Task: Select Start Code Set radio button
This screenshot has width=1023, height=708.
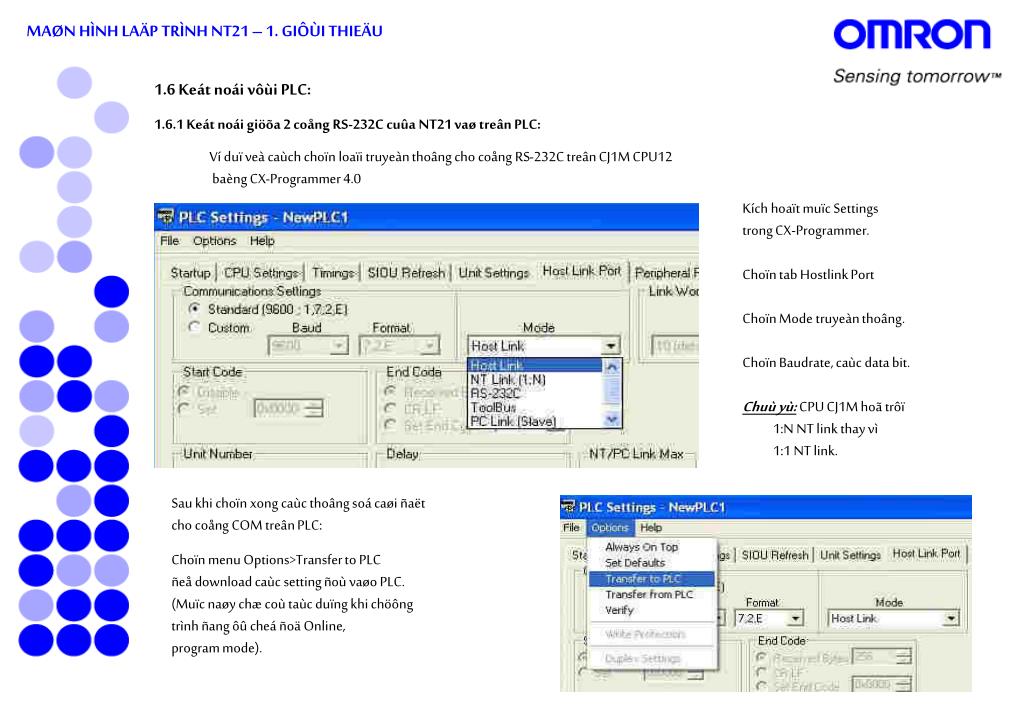Action: [x=184, y=408]
